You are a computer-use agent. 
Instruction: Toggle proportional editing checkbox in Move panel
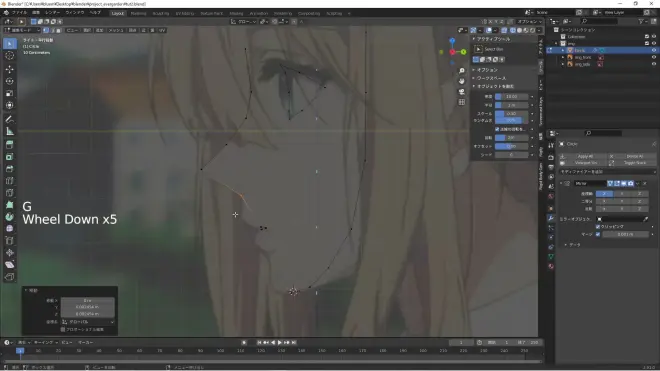63,329
